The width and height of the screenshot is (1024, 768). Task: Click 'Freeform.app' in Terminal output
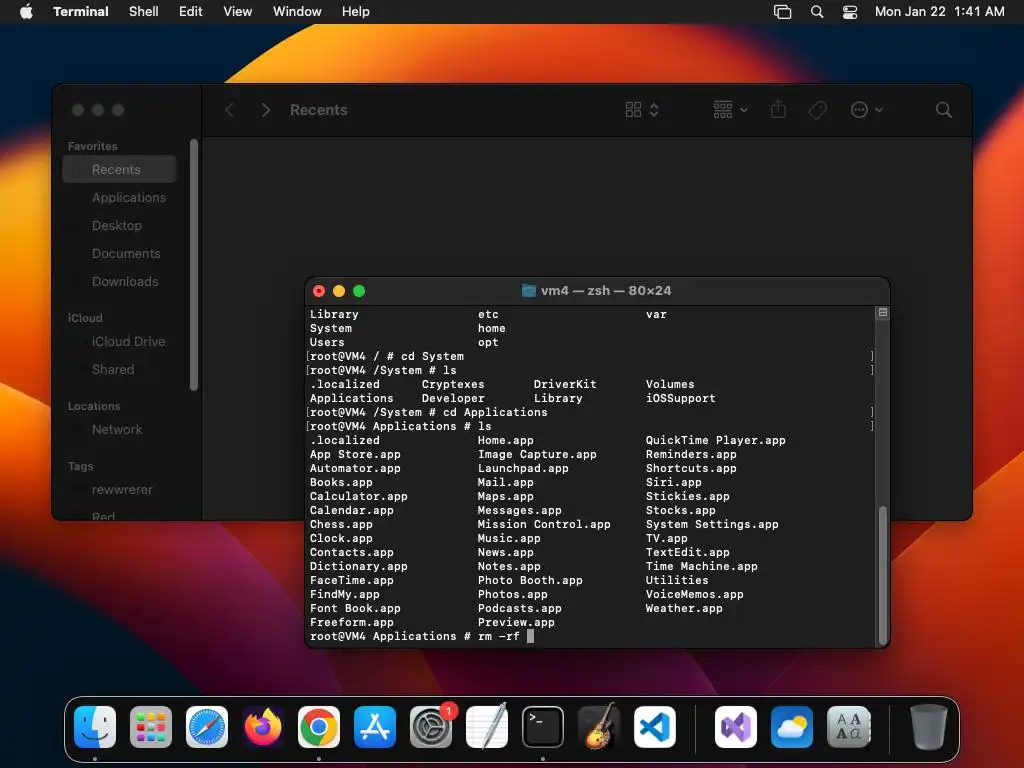pyautogui.click(x=351, y=622)
